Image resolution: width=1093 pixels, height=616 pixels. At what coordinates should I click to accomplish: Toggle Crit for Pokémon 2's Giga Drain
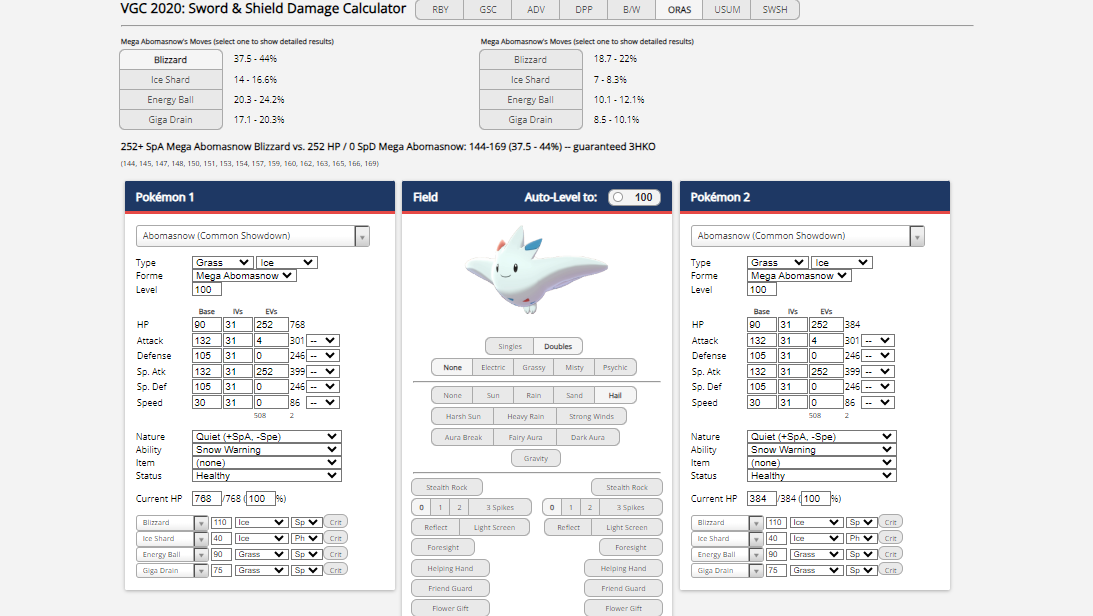coord(891,570)
